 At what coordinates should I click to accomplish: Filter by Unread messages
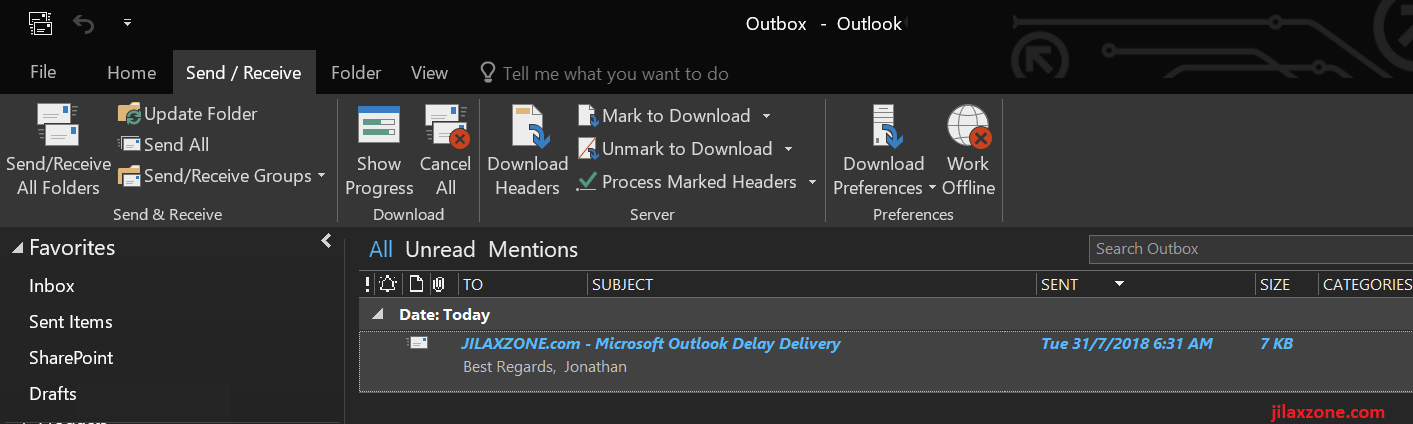coord(440,250)
